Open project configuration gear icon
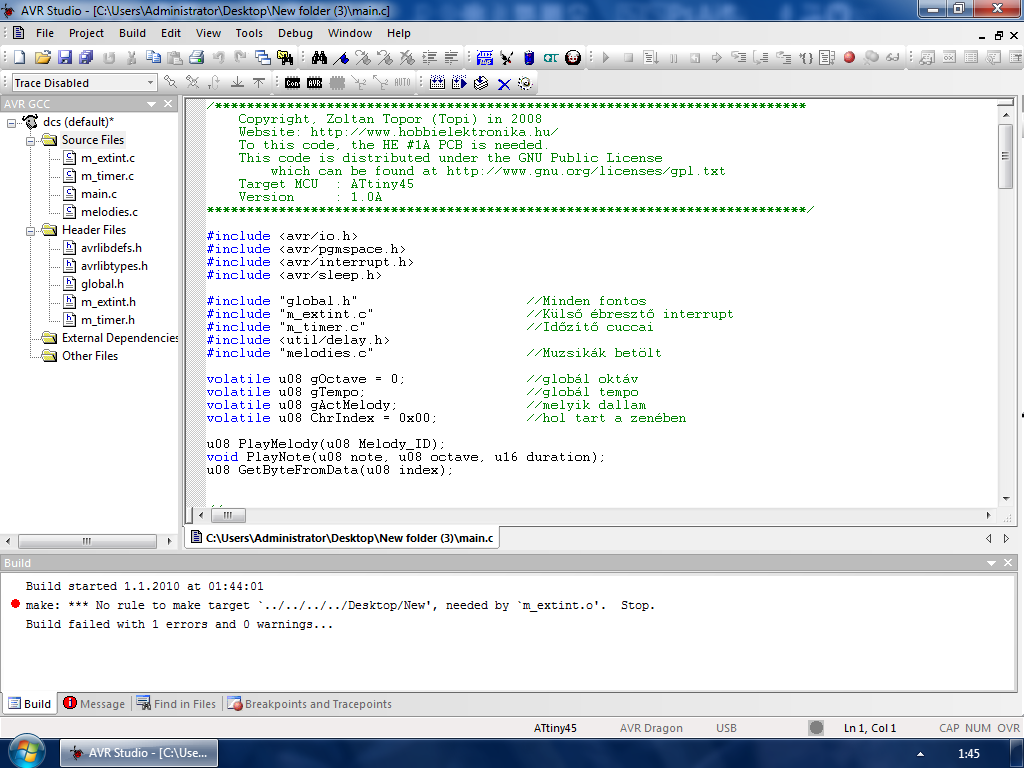The width and height of the screenshot is (1024, 768). 525,82
